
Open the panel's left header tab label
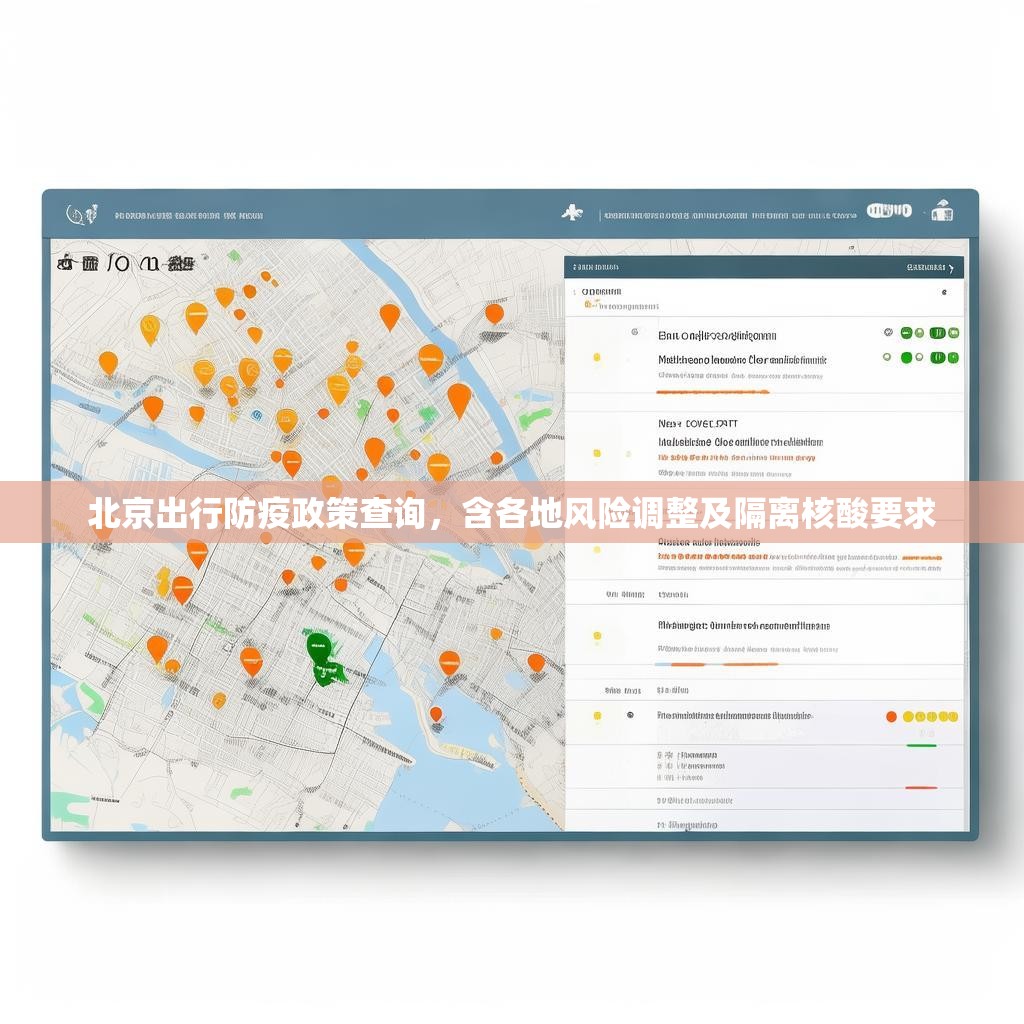click(594, 268)
